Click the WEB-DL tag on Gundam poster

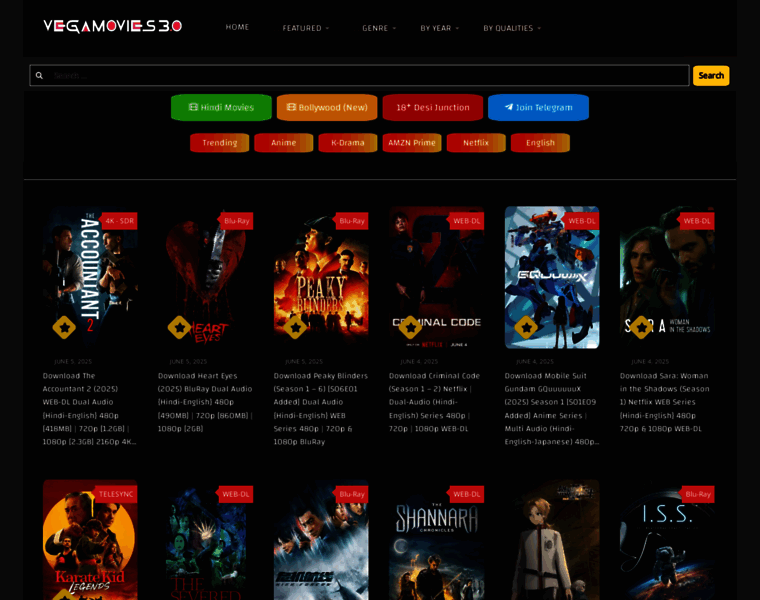[x=582, y=221]
